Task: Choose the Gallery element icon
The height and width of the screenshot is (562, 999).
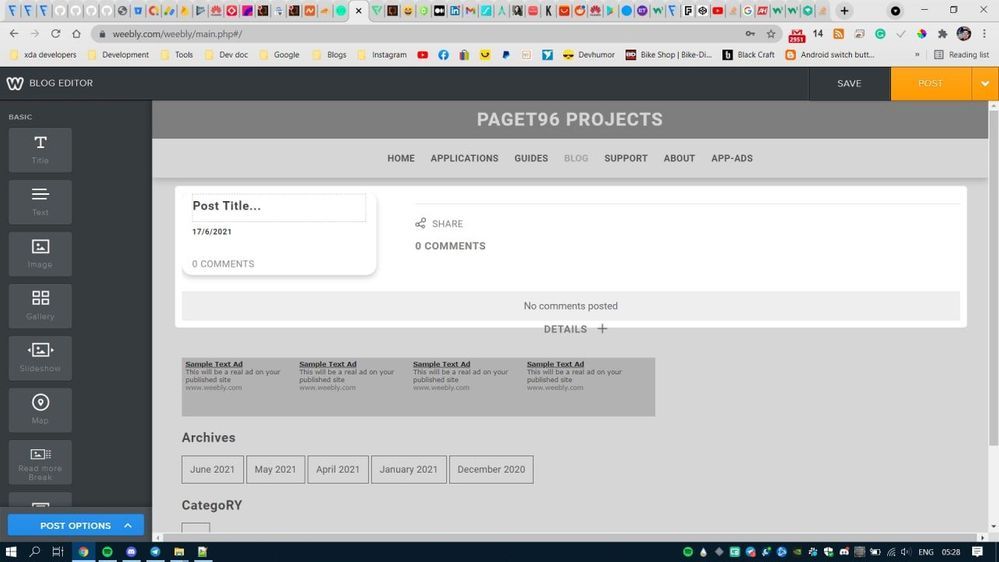Action: click(40, 305)
